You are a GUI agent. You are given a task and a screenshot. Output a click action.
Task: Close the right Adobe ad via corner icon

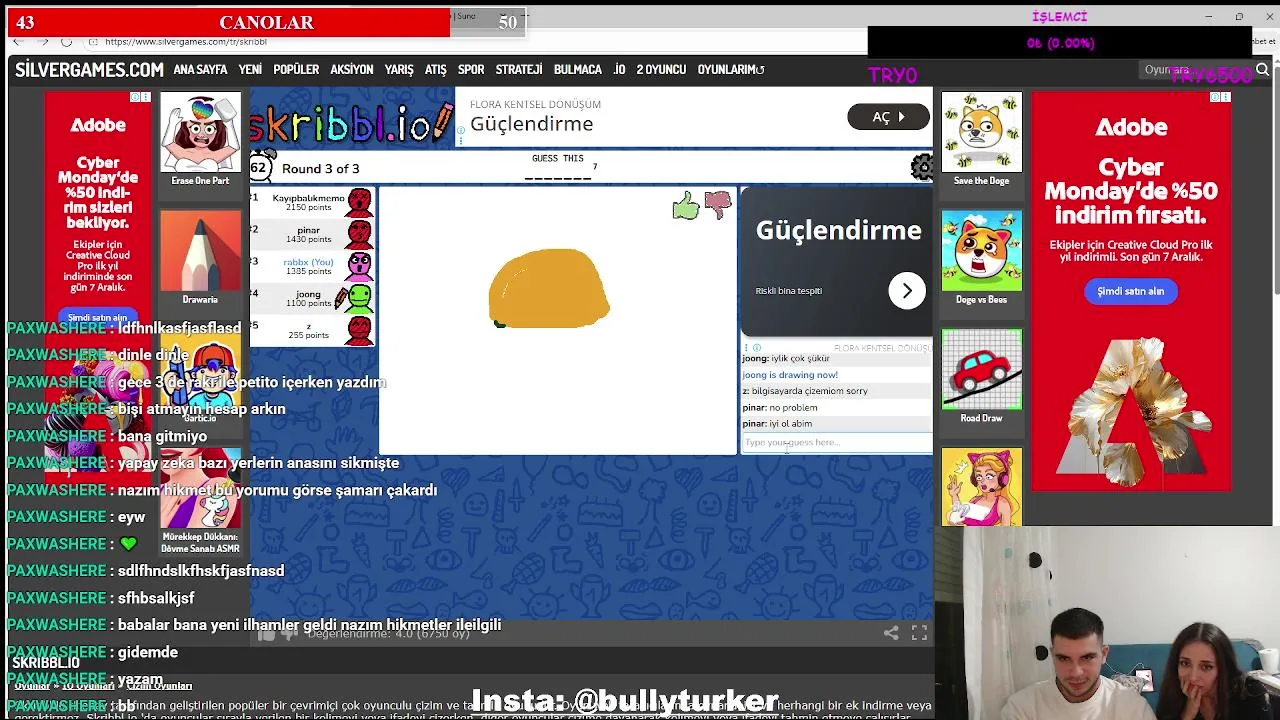coord(1226,97)
